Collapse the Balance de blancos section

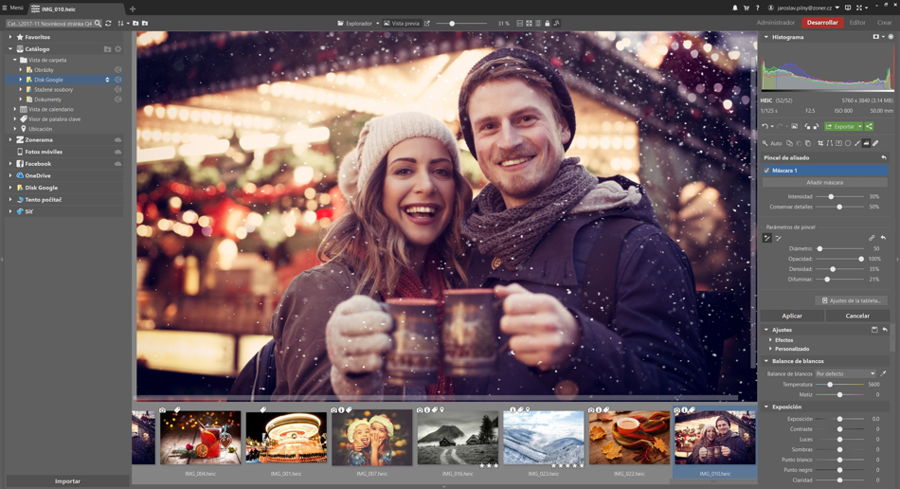tap(766, 361)
